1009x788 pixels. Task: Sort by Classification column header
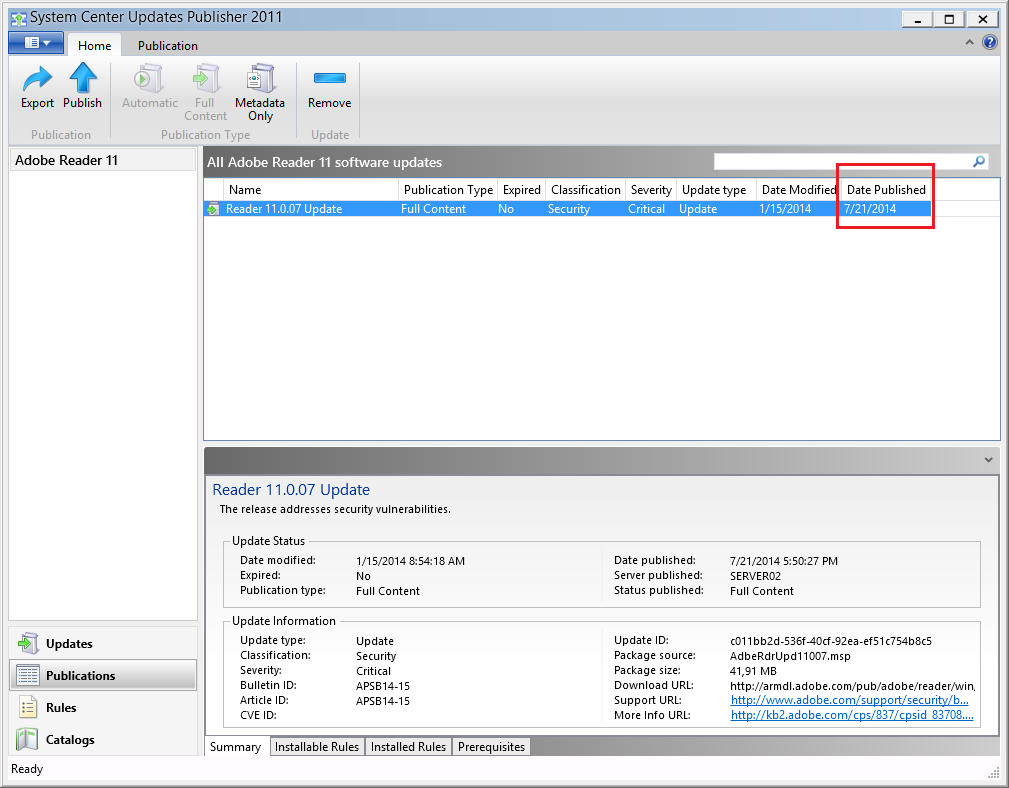[586, 190]
